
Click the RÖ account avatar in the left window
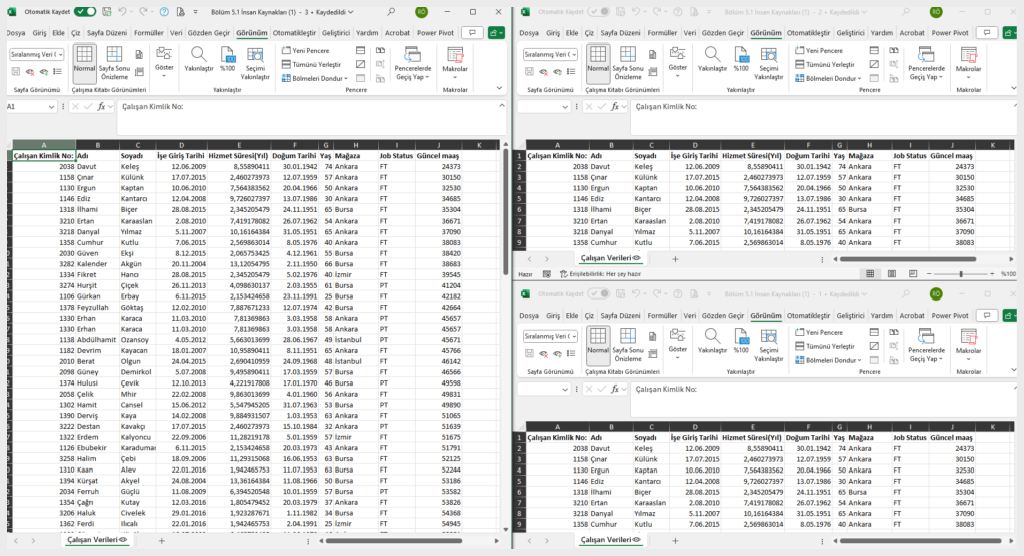(422, 12)
